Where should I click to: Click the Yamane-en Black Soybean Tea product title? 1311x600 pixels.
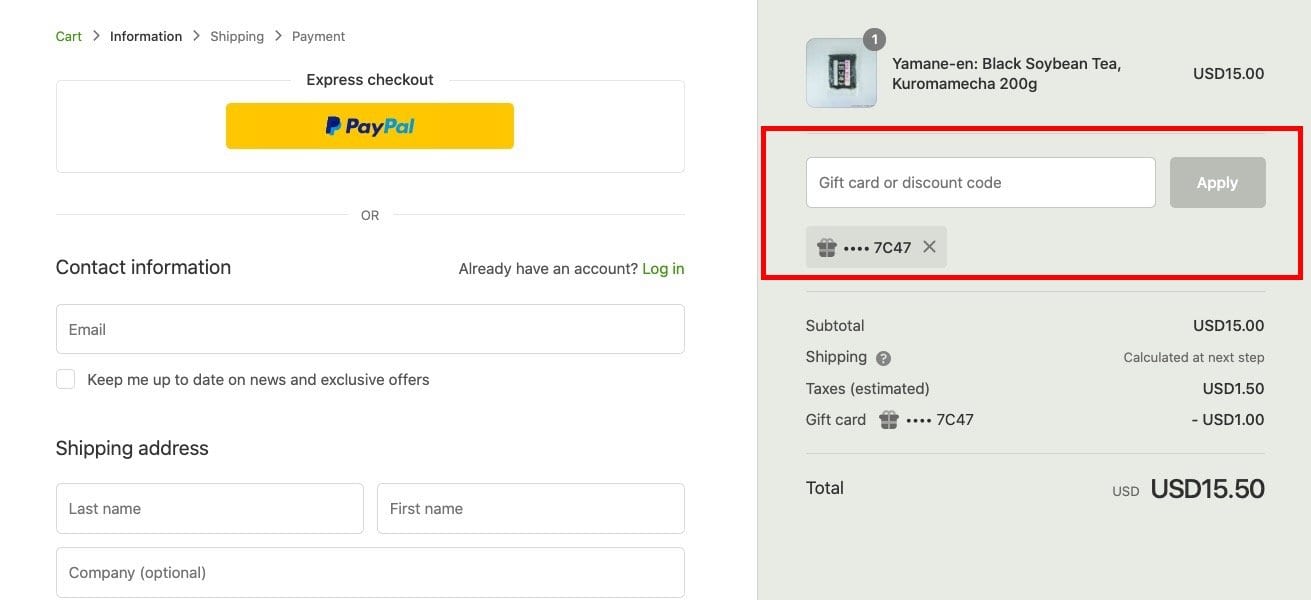1006,74
